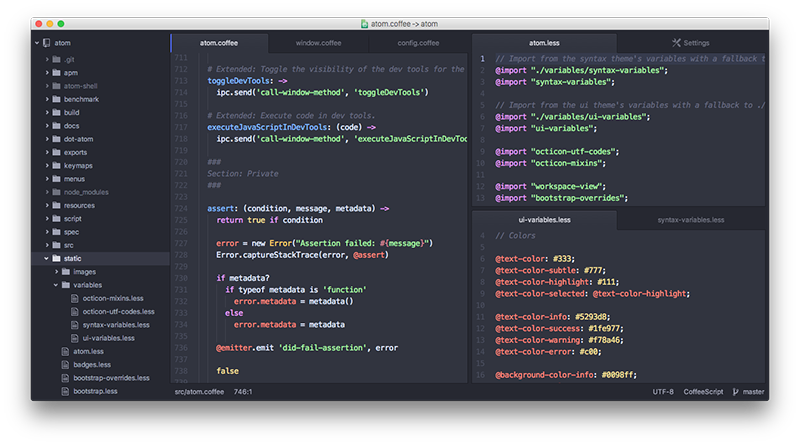Open the config.coffee tab
The height and width of the screenshot is (445, 800).
417,43
